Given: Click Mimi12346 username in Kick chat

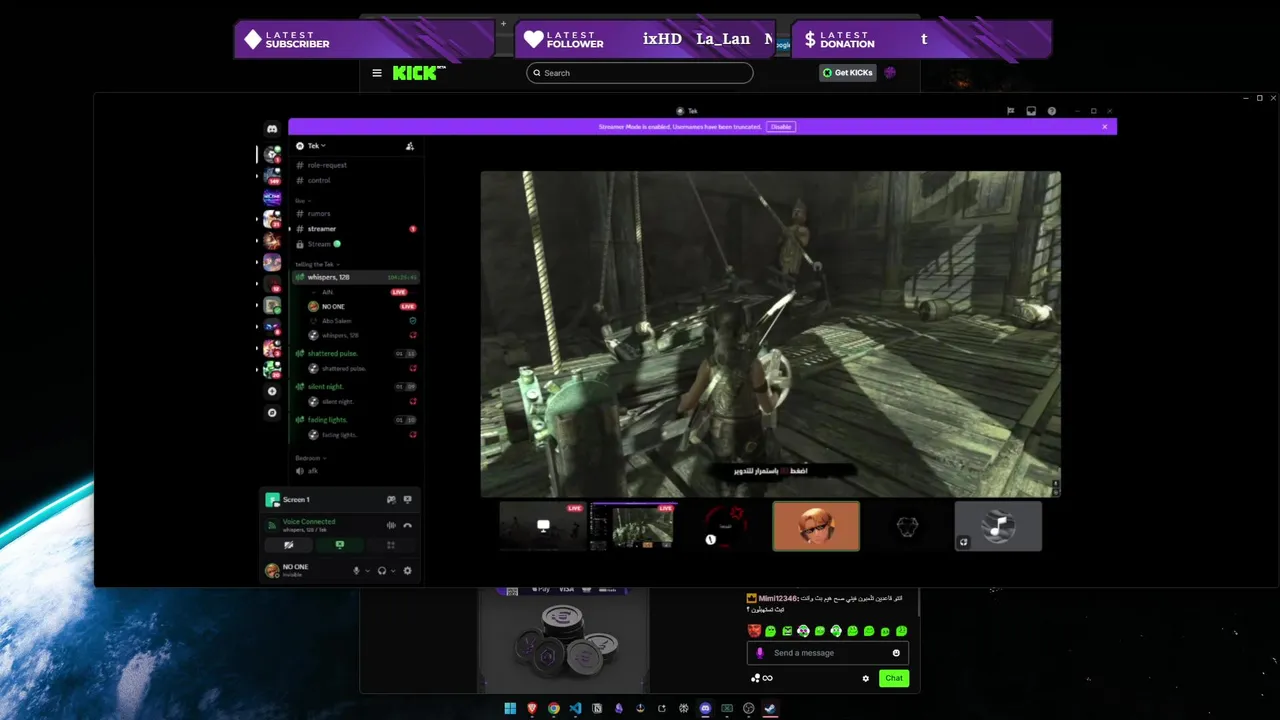Looking at the screenshot, I should [x=778, y=598].
